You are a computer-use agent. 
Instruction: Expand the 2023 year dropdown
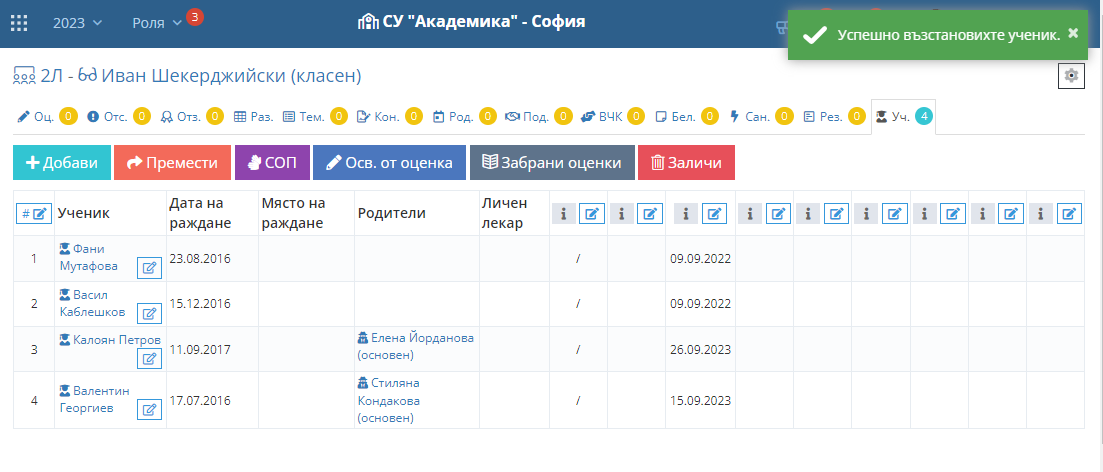82,22
